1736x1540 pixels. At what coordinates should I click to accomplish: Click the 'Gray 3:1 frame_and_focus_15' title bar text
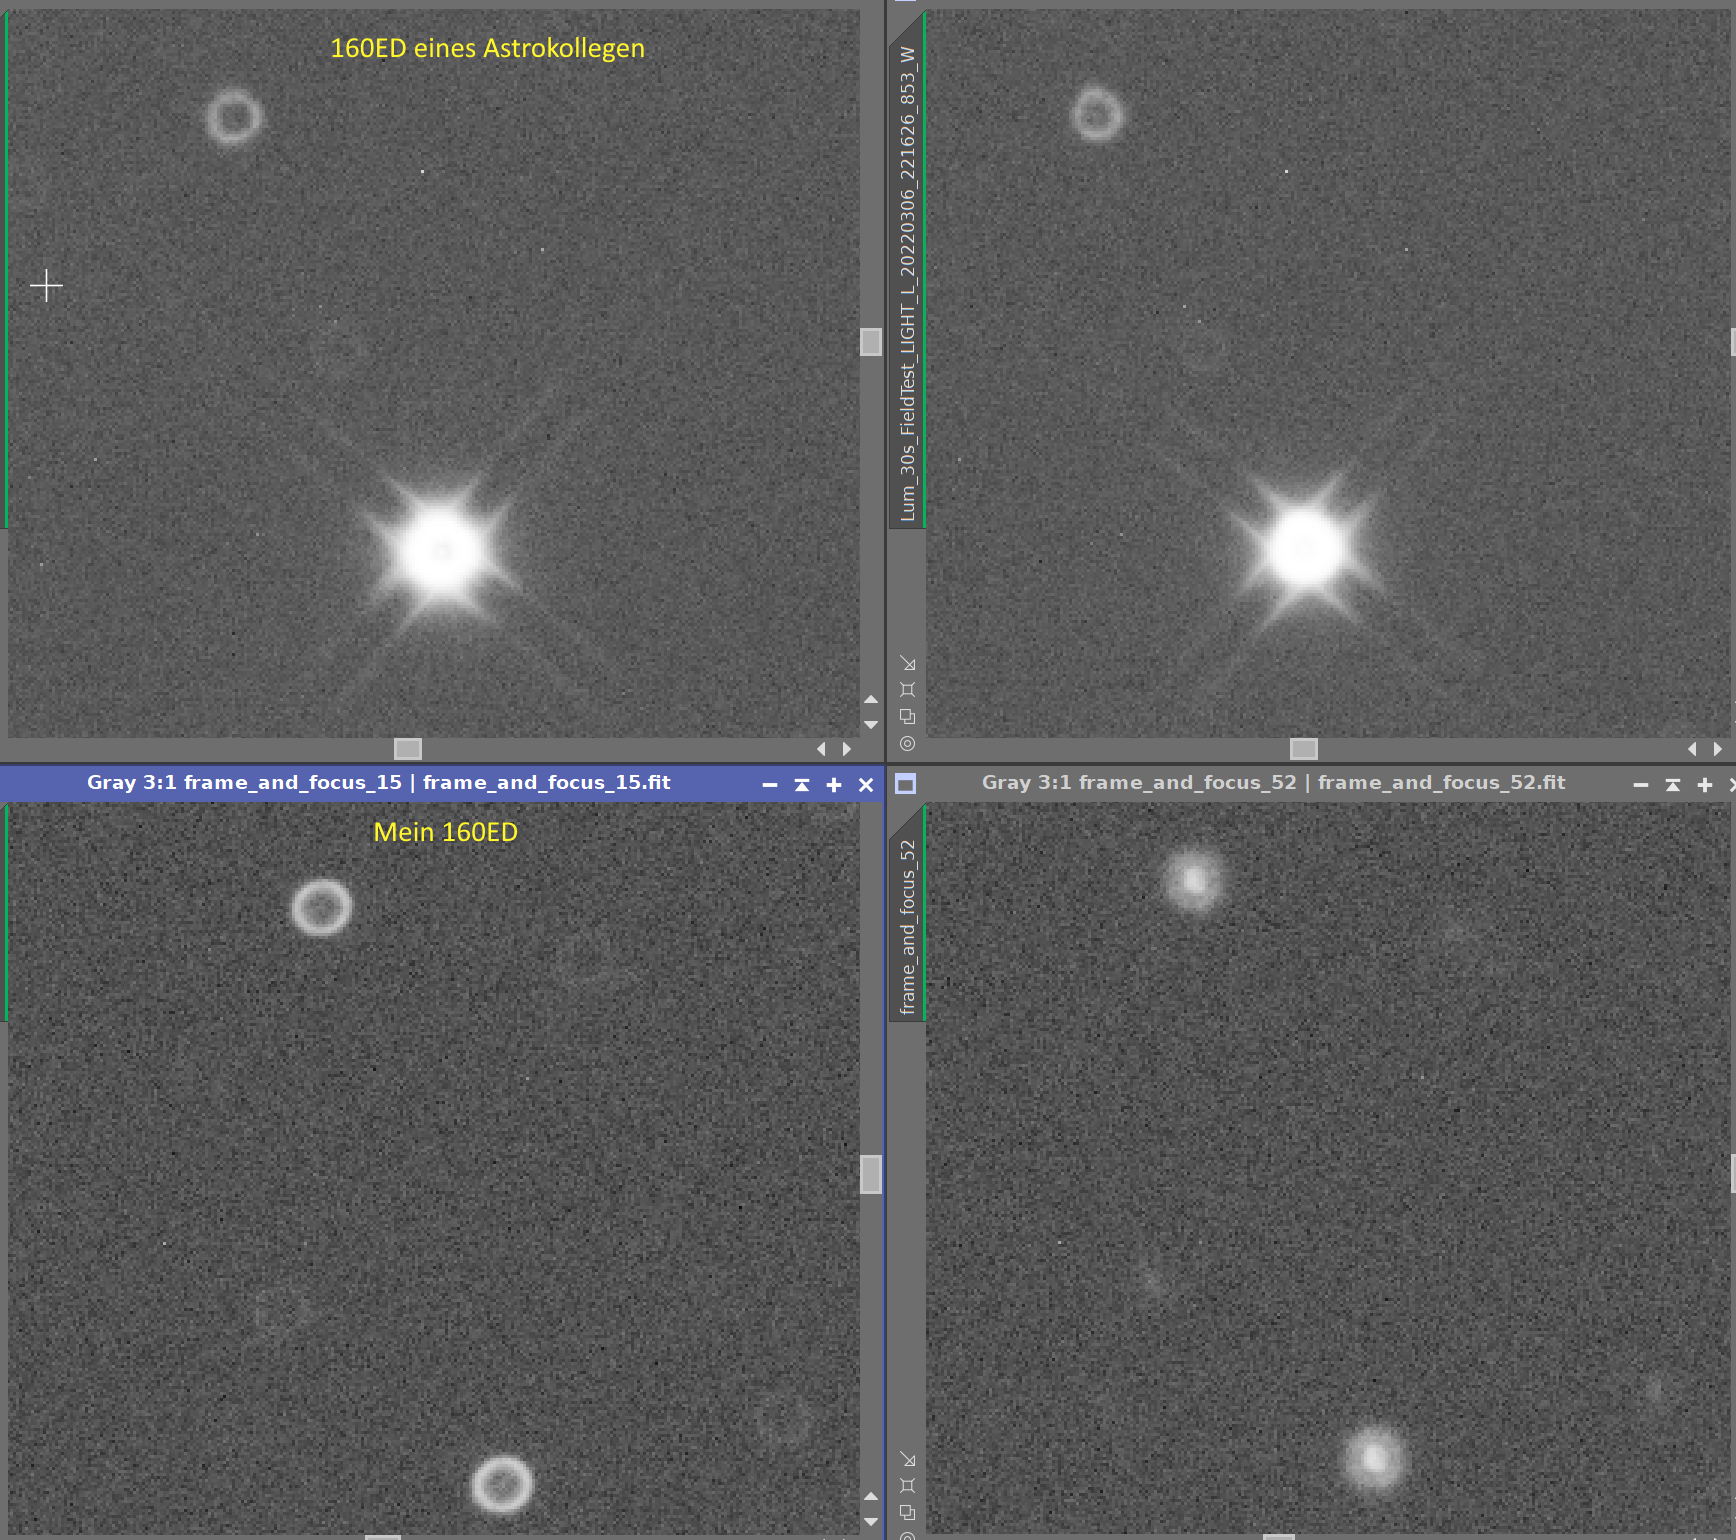(379, 783)
